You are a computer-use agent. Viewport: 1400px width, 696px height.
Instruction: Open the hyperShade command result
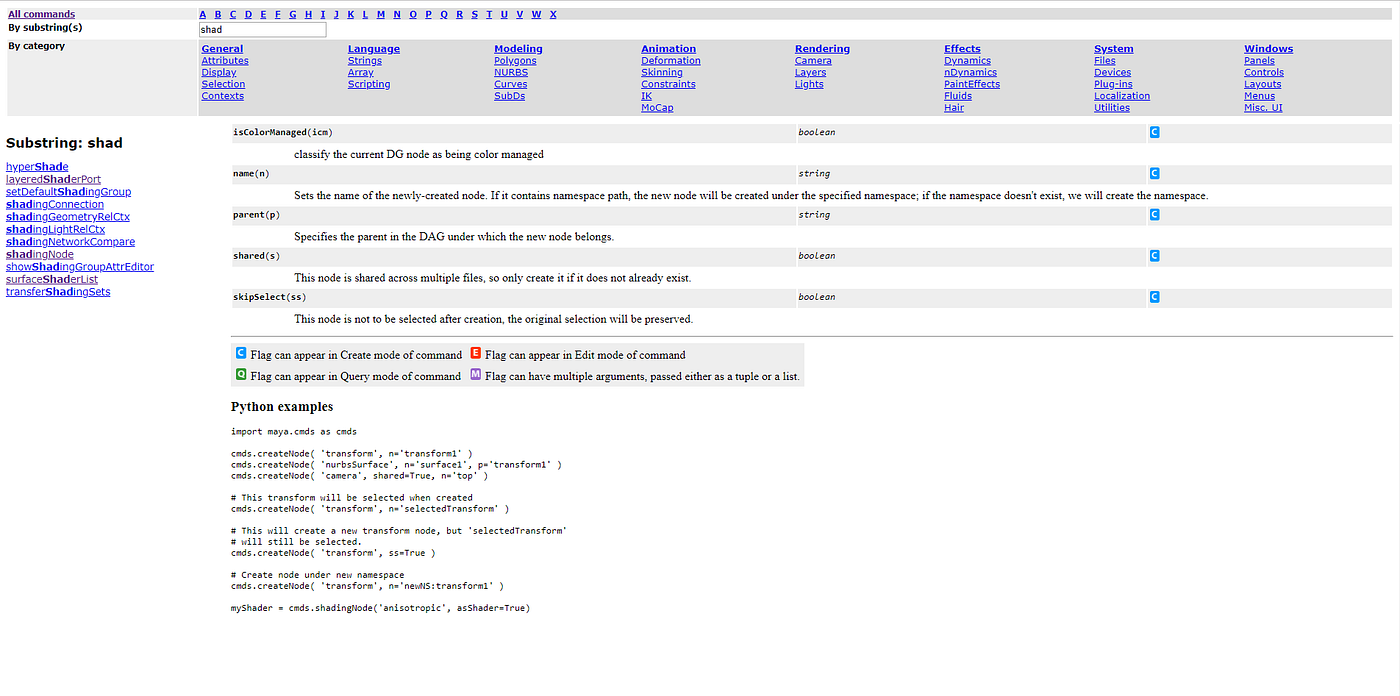click(37, 167)
